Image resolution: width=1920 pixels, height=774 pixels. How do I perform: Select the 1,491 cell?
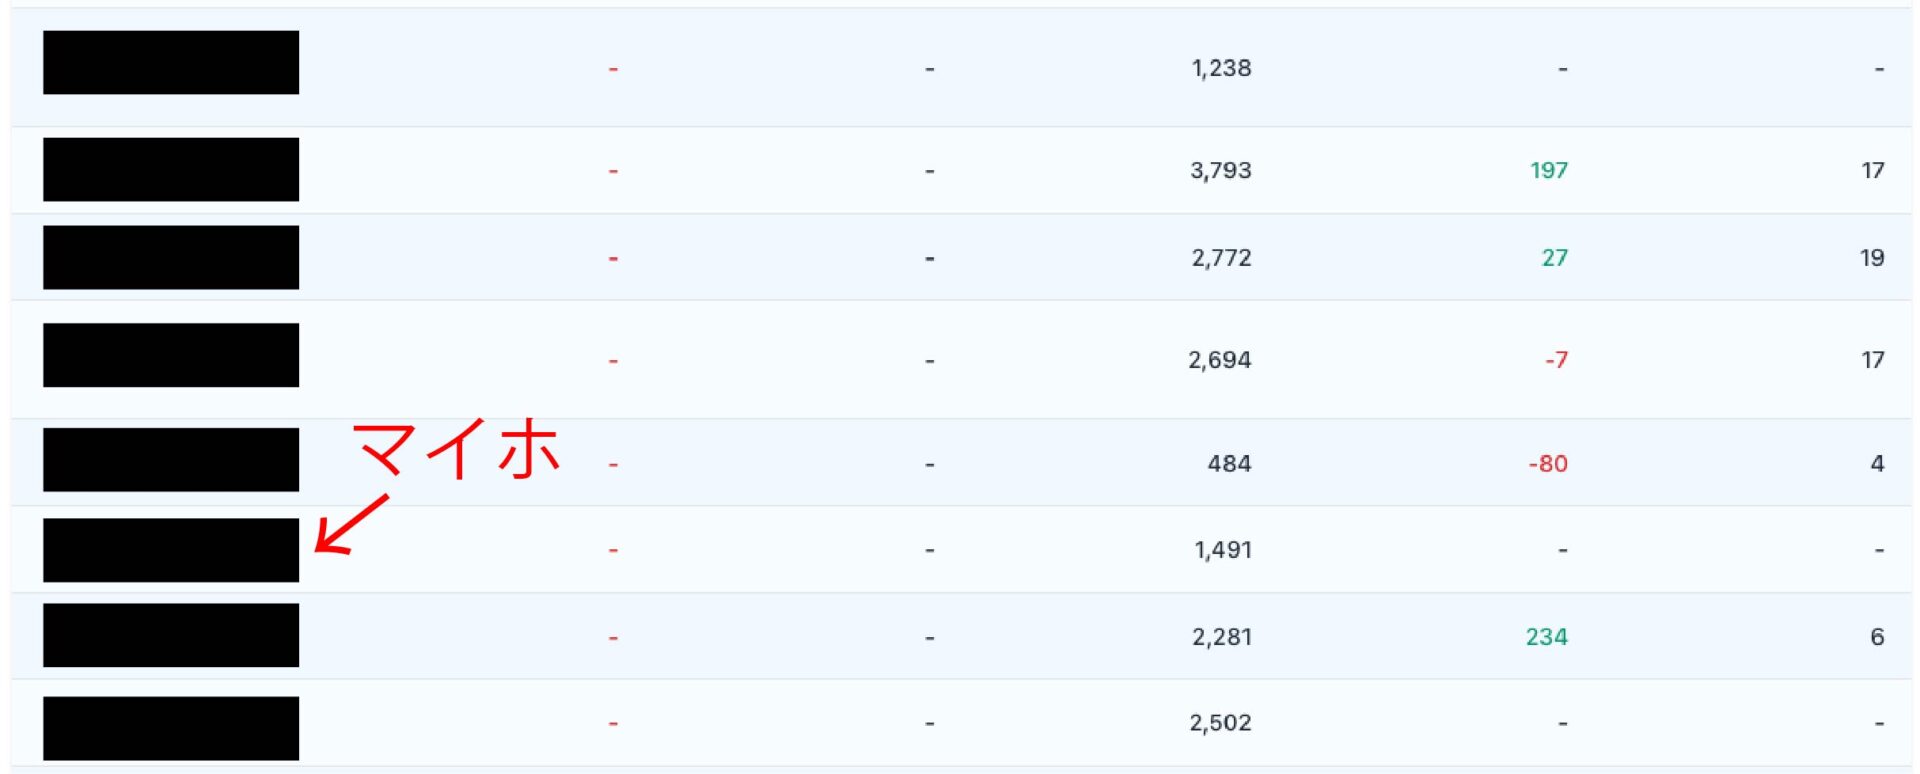point(1222,550)
